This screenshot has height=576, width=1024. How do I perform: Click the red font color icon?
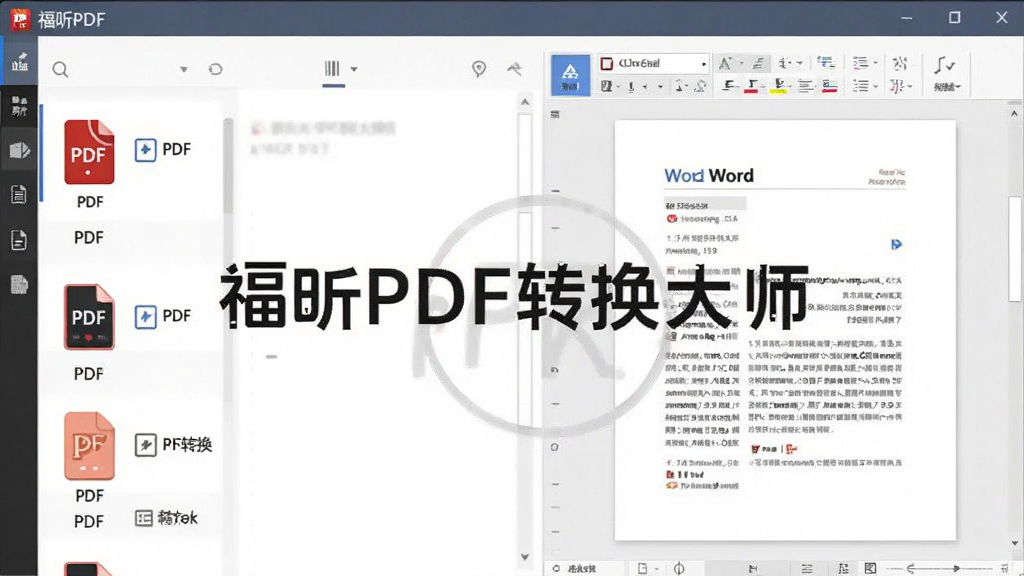point(752,86)
